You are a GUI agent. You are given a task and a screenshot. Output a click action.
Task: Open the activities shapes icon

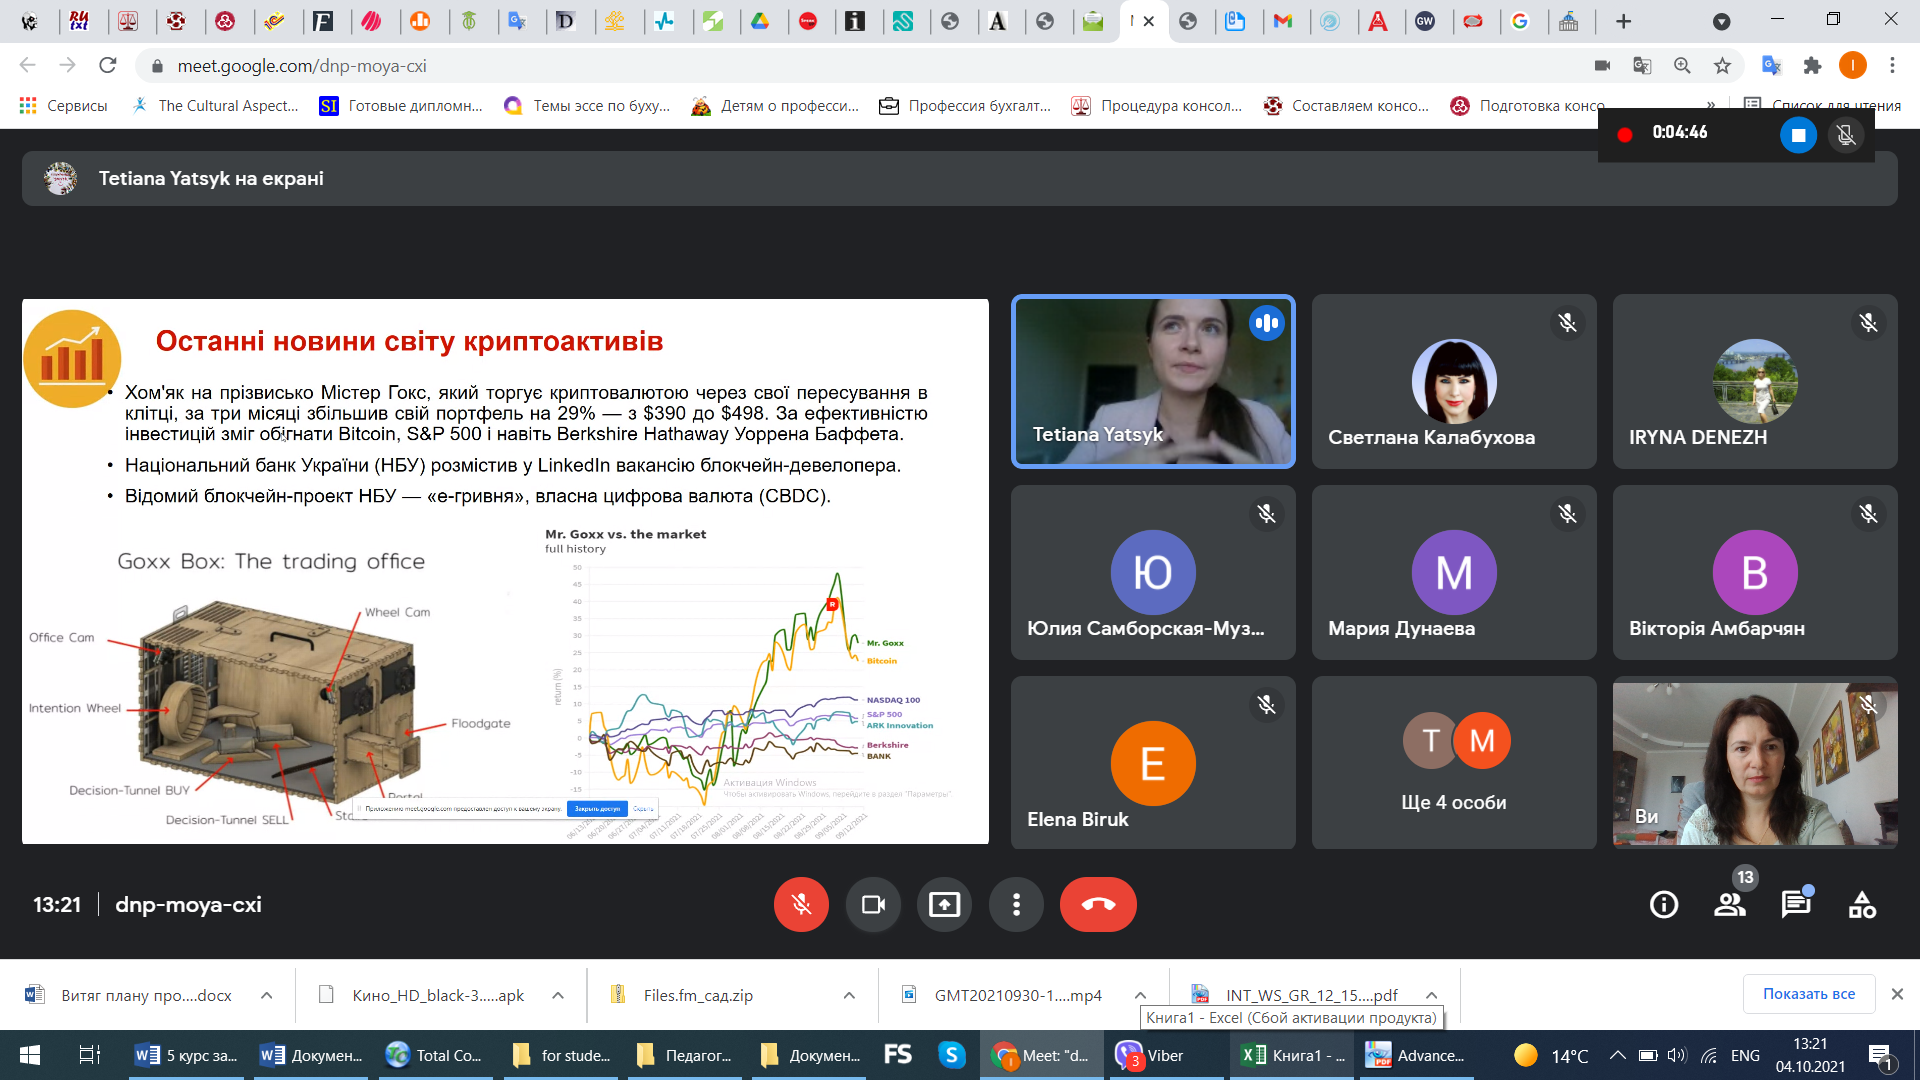coord(1862,905)
